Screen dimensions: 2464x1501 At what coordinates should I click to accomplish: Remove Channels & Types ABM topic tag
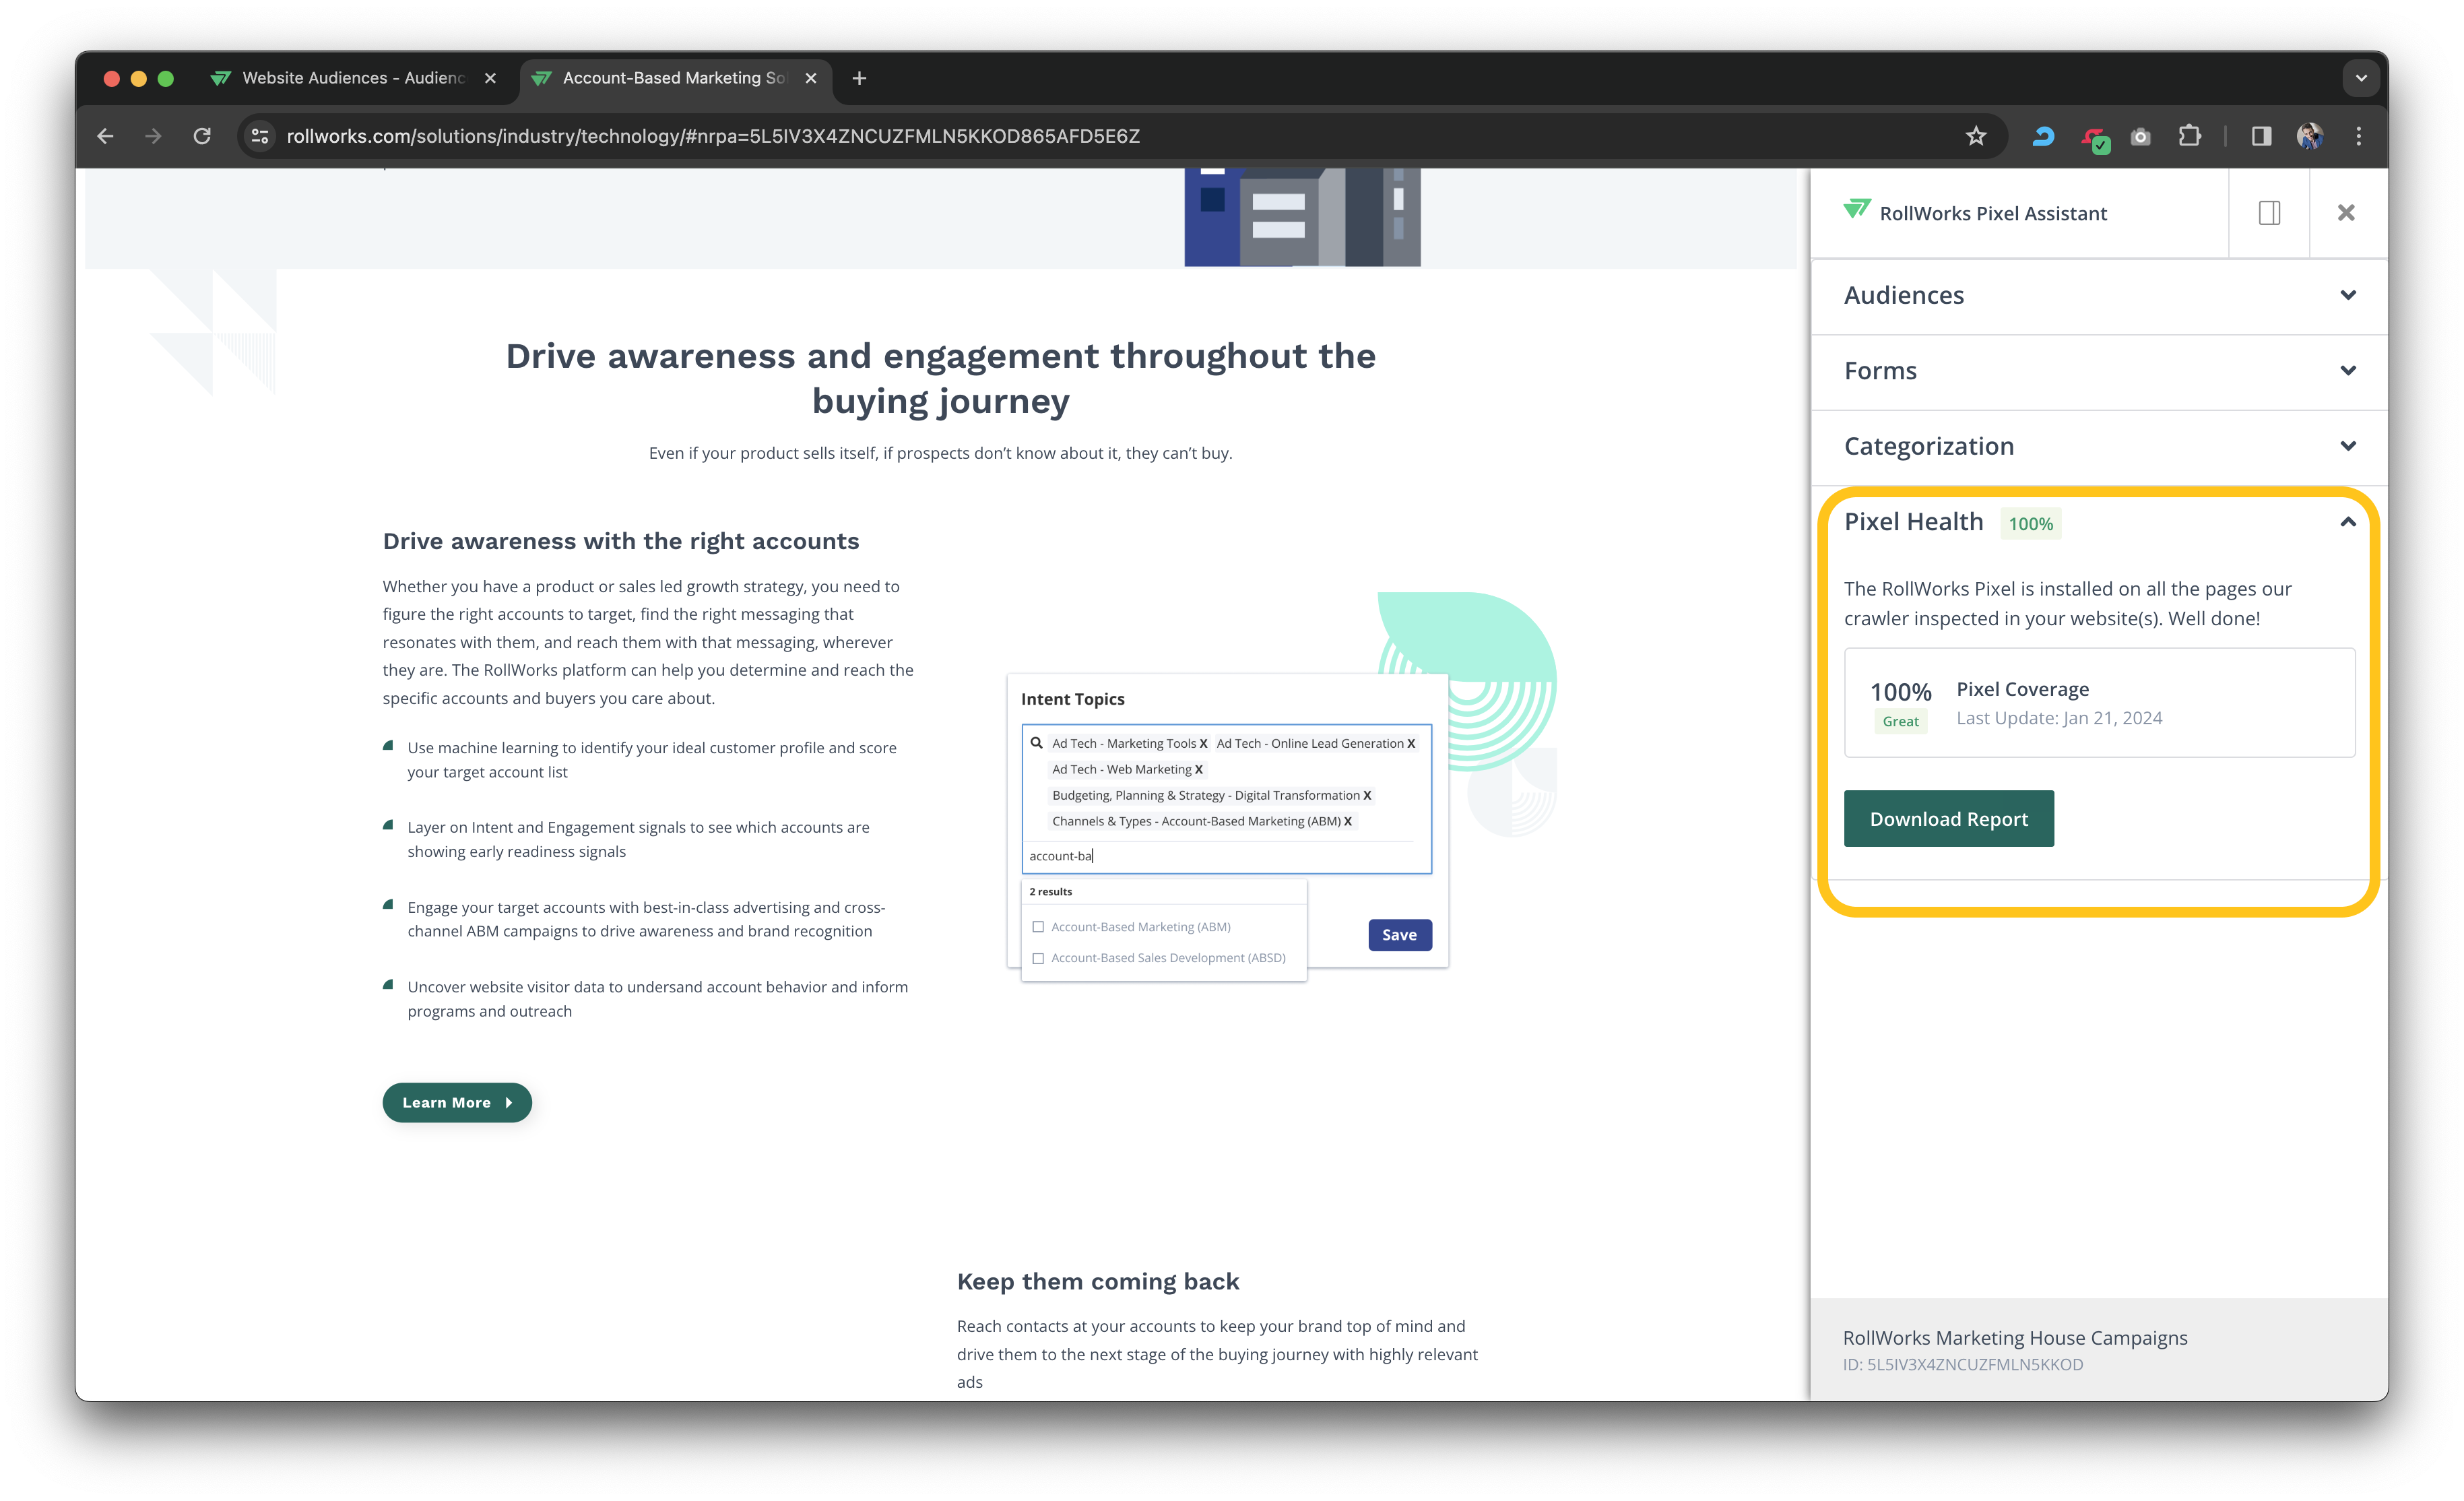[1347, 821]
